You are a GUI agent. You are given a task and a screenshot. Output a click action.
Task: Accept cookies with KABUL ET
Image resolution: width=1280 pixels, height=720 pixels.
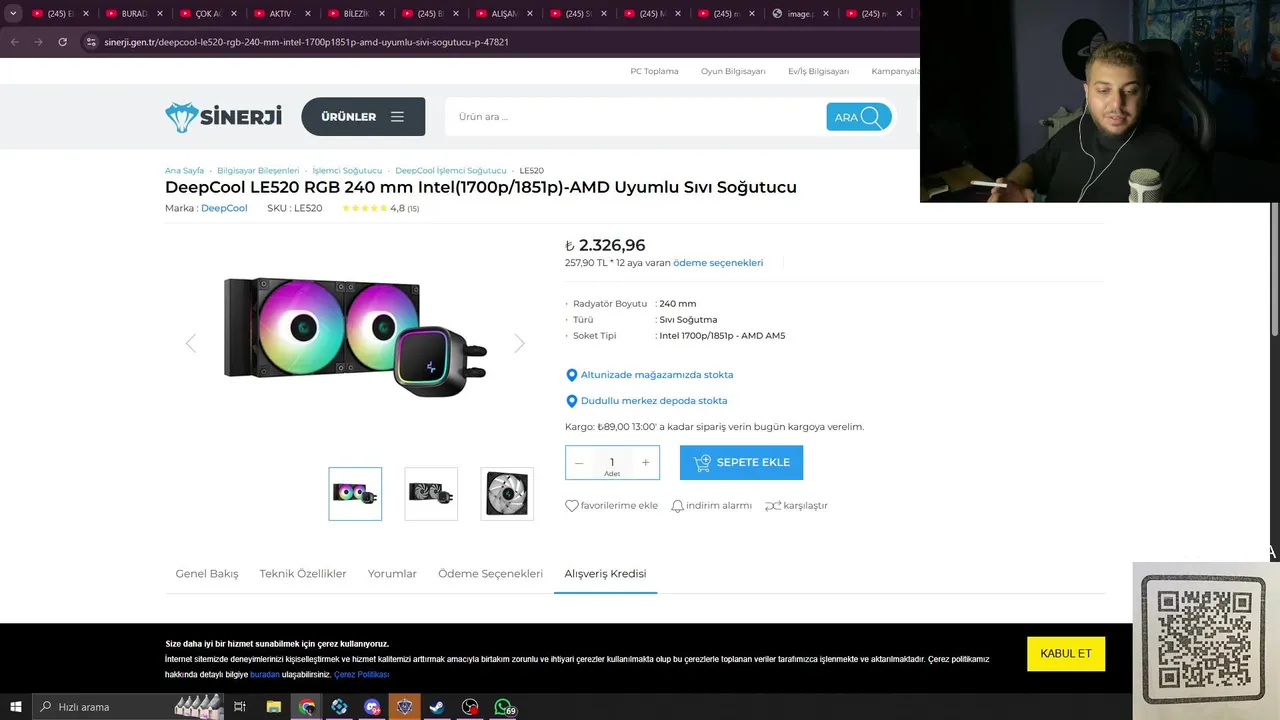(x=1066, y=654)
